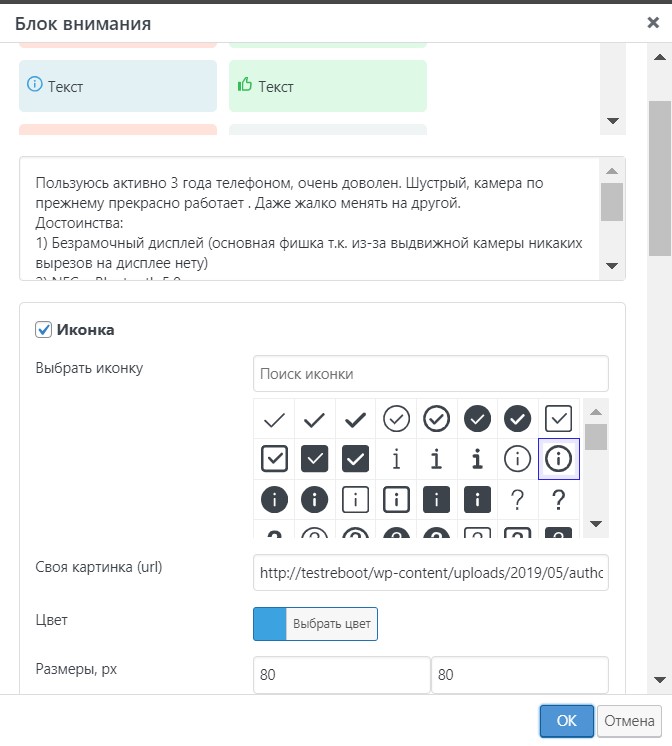Viewport: 672px width, 746px height.
Task: Select filled circle icon with bold white checkmark
Action: point(517,419)
